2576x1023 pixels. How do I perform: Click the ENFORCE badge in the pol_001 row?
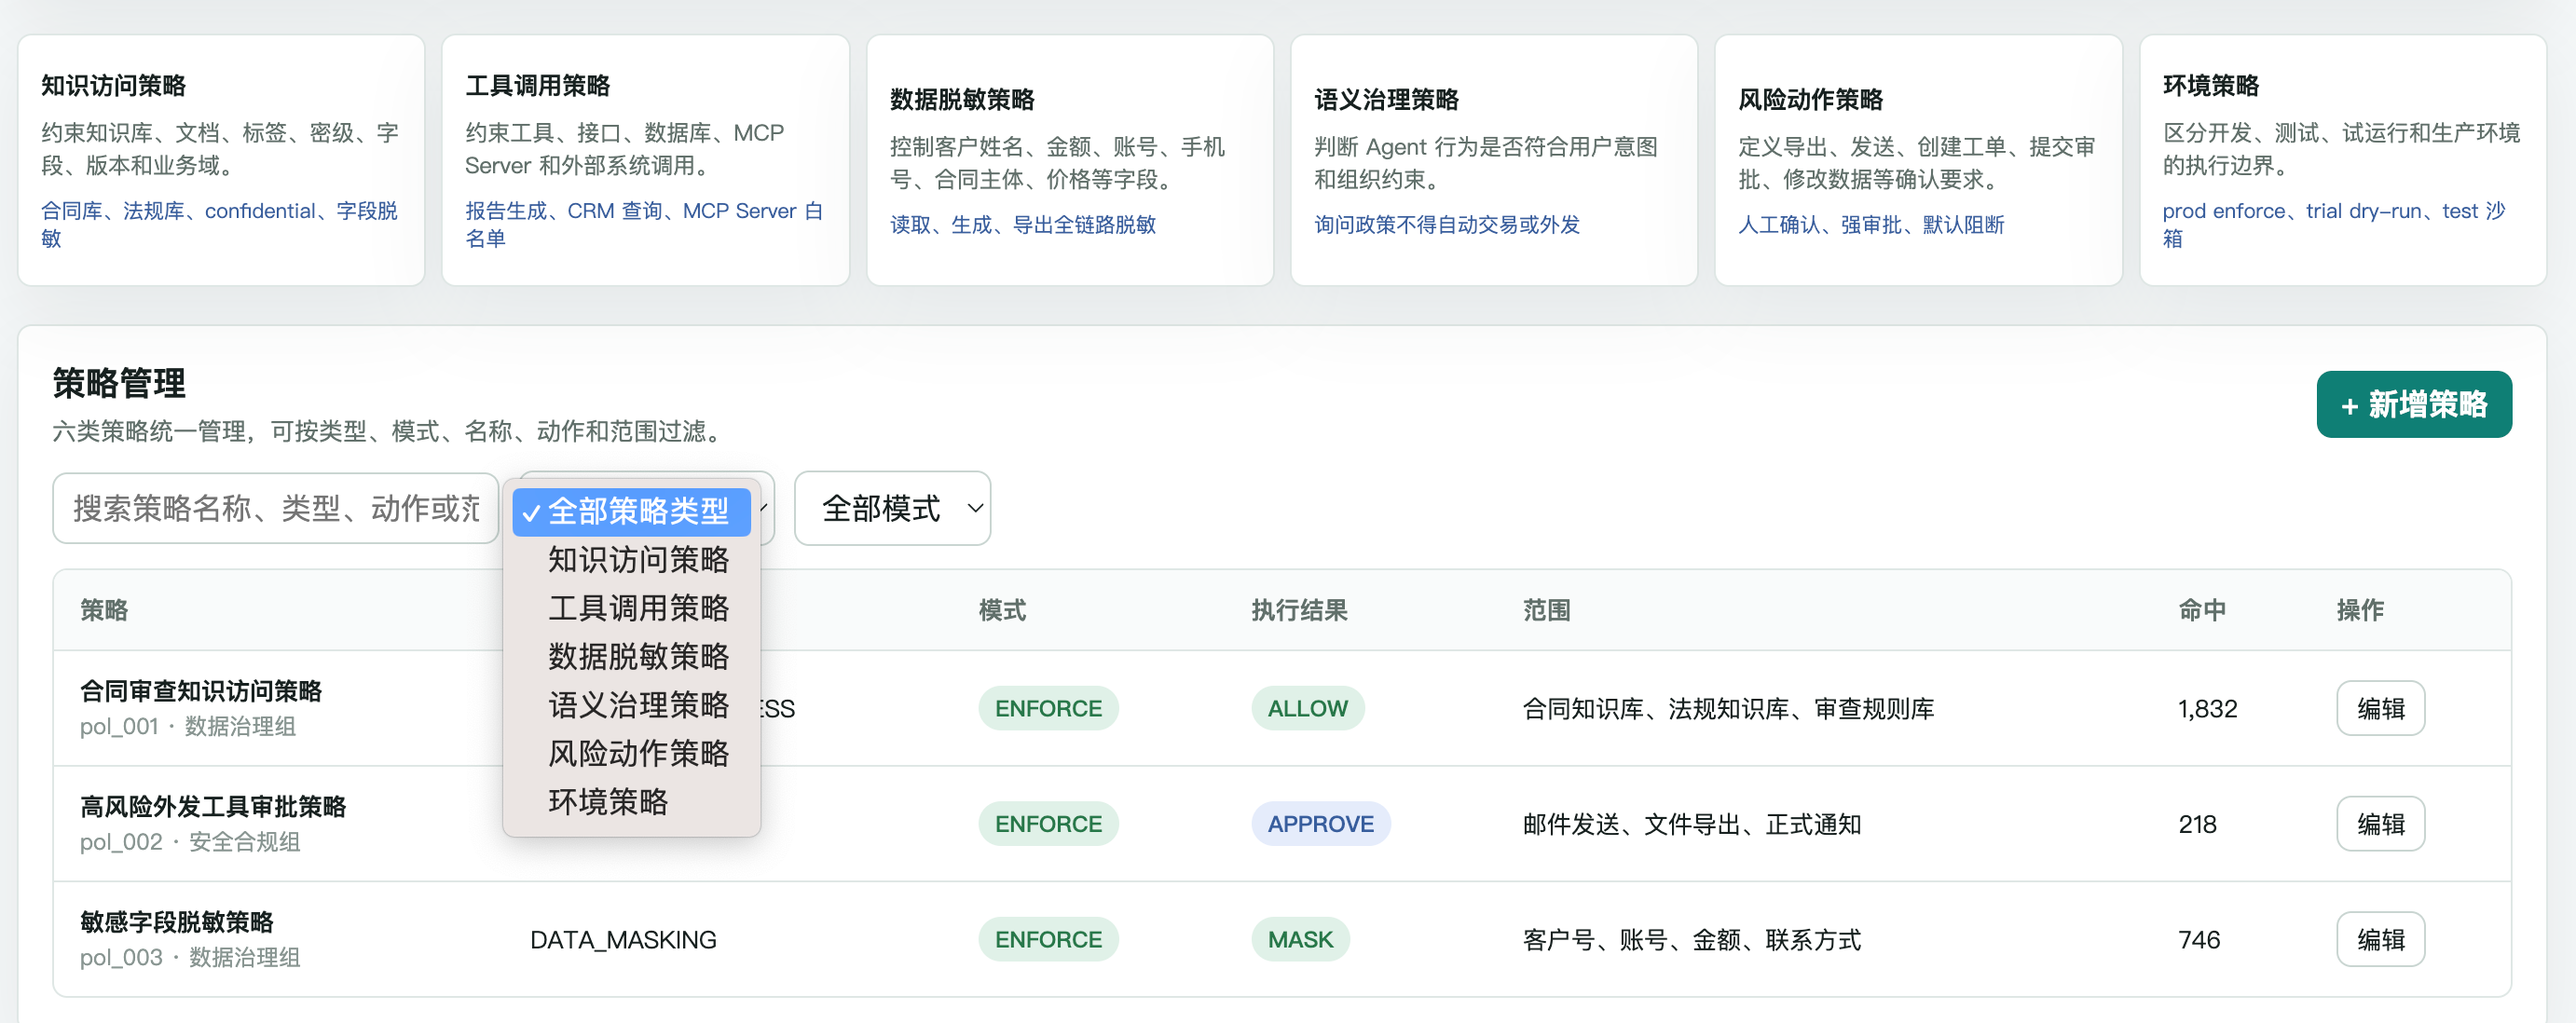(1048, 708)
